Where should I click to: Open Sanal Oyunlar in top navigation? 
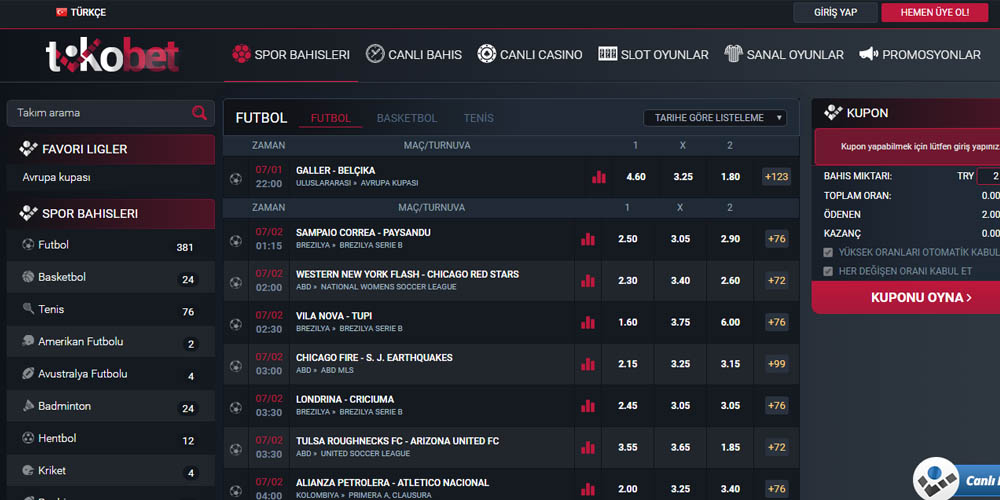tap(784, 55)
